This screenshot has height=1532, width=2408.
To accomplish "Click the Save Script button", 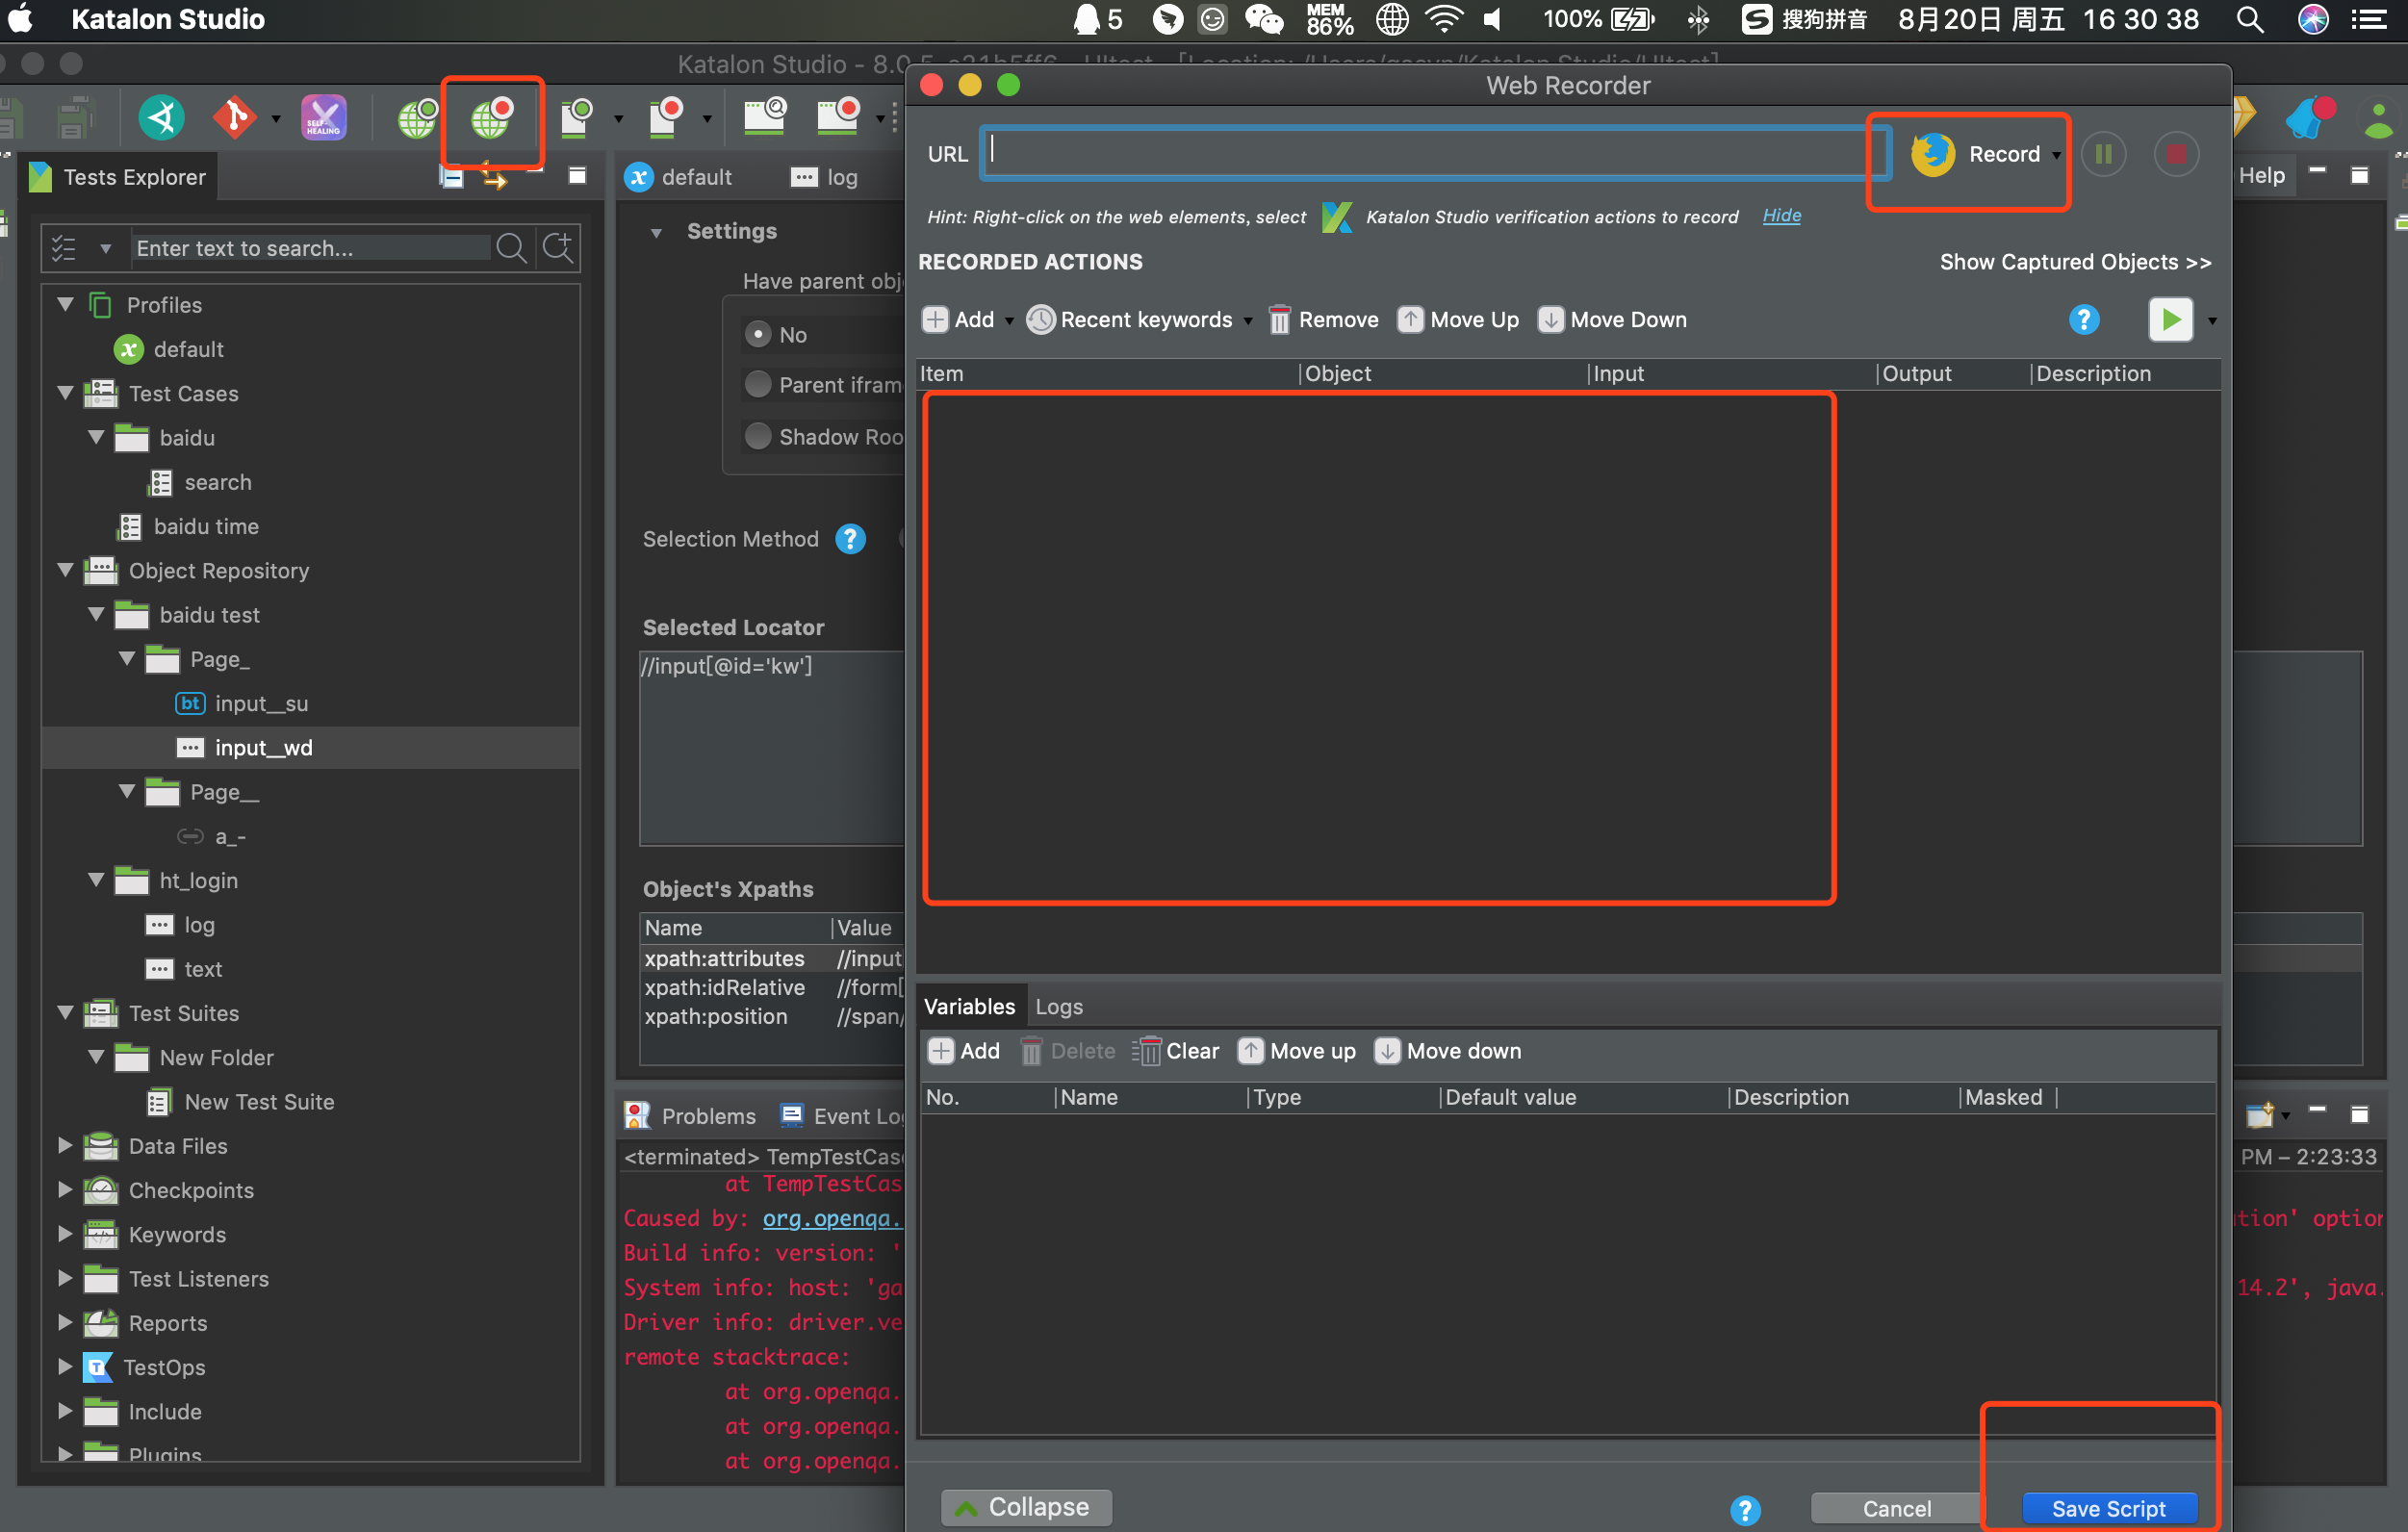I will (x=2108, y=1508).
